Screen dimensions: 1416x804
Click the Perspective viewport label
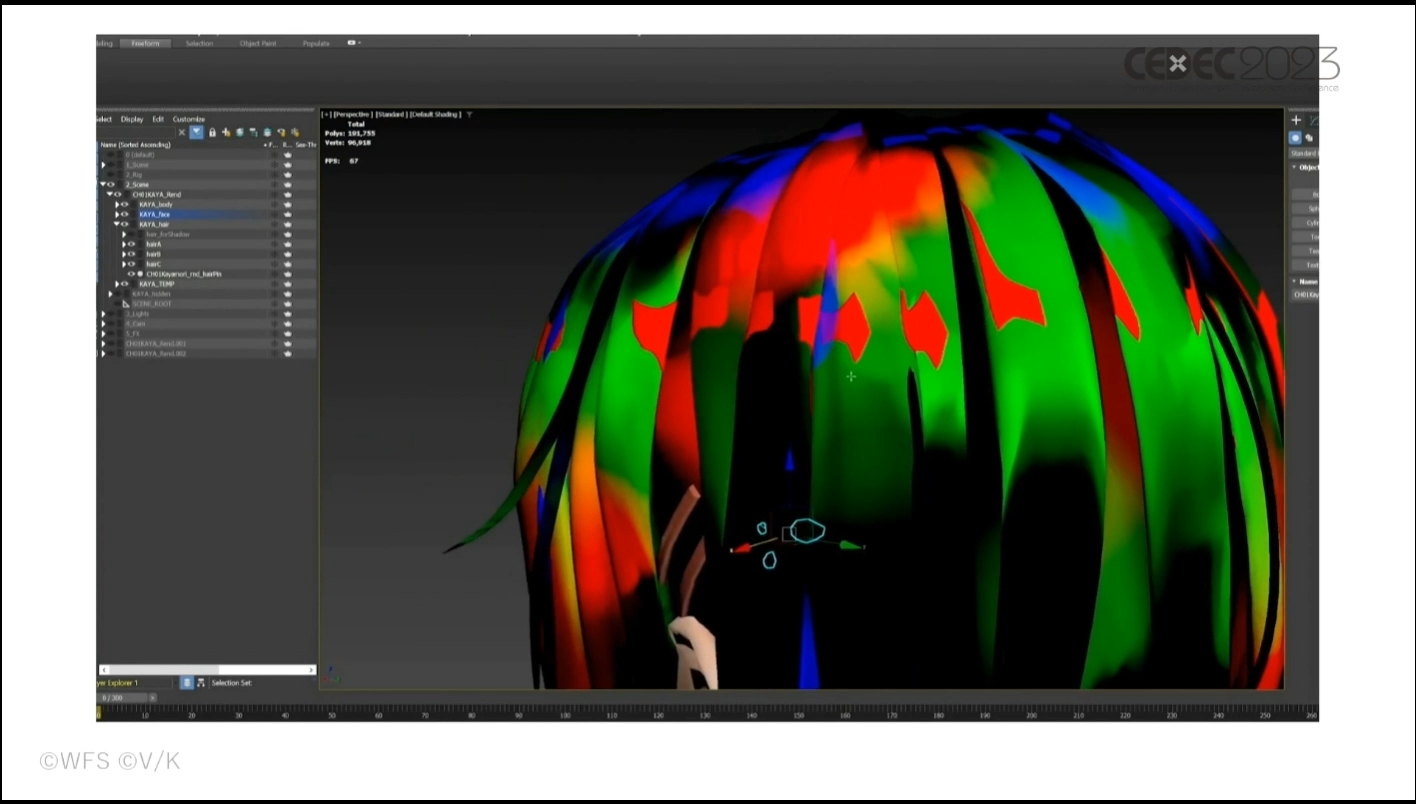(x=353, y=114)
